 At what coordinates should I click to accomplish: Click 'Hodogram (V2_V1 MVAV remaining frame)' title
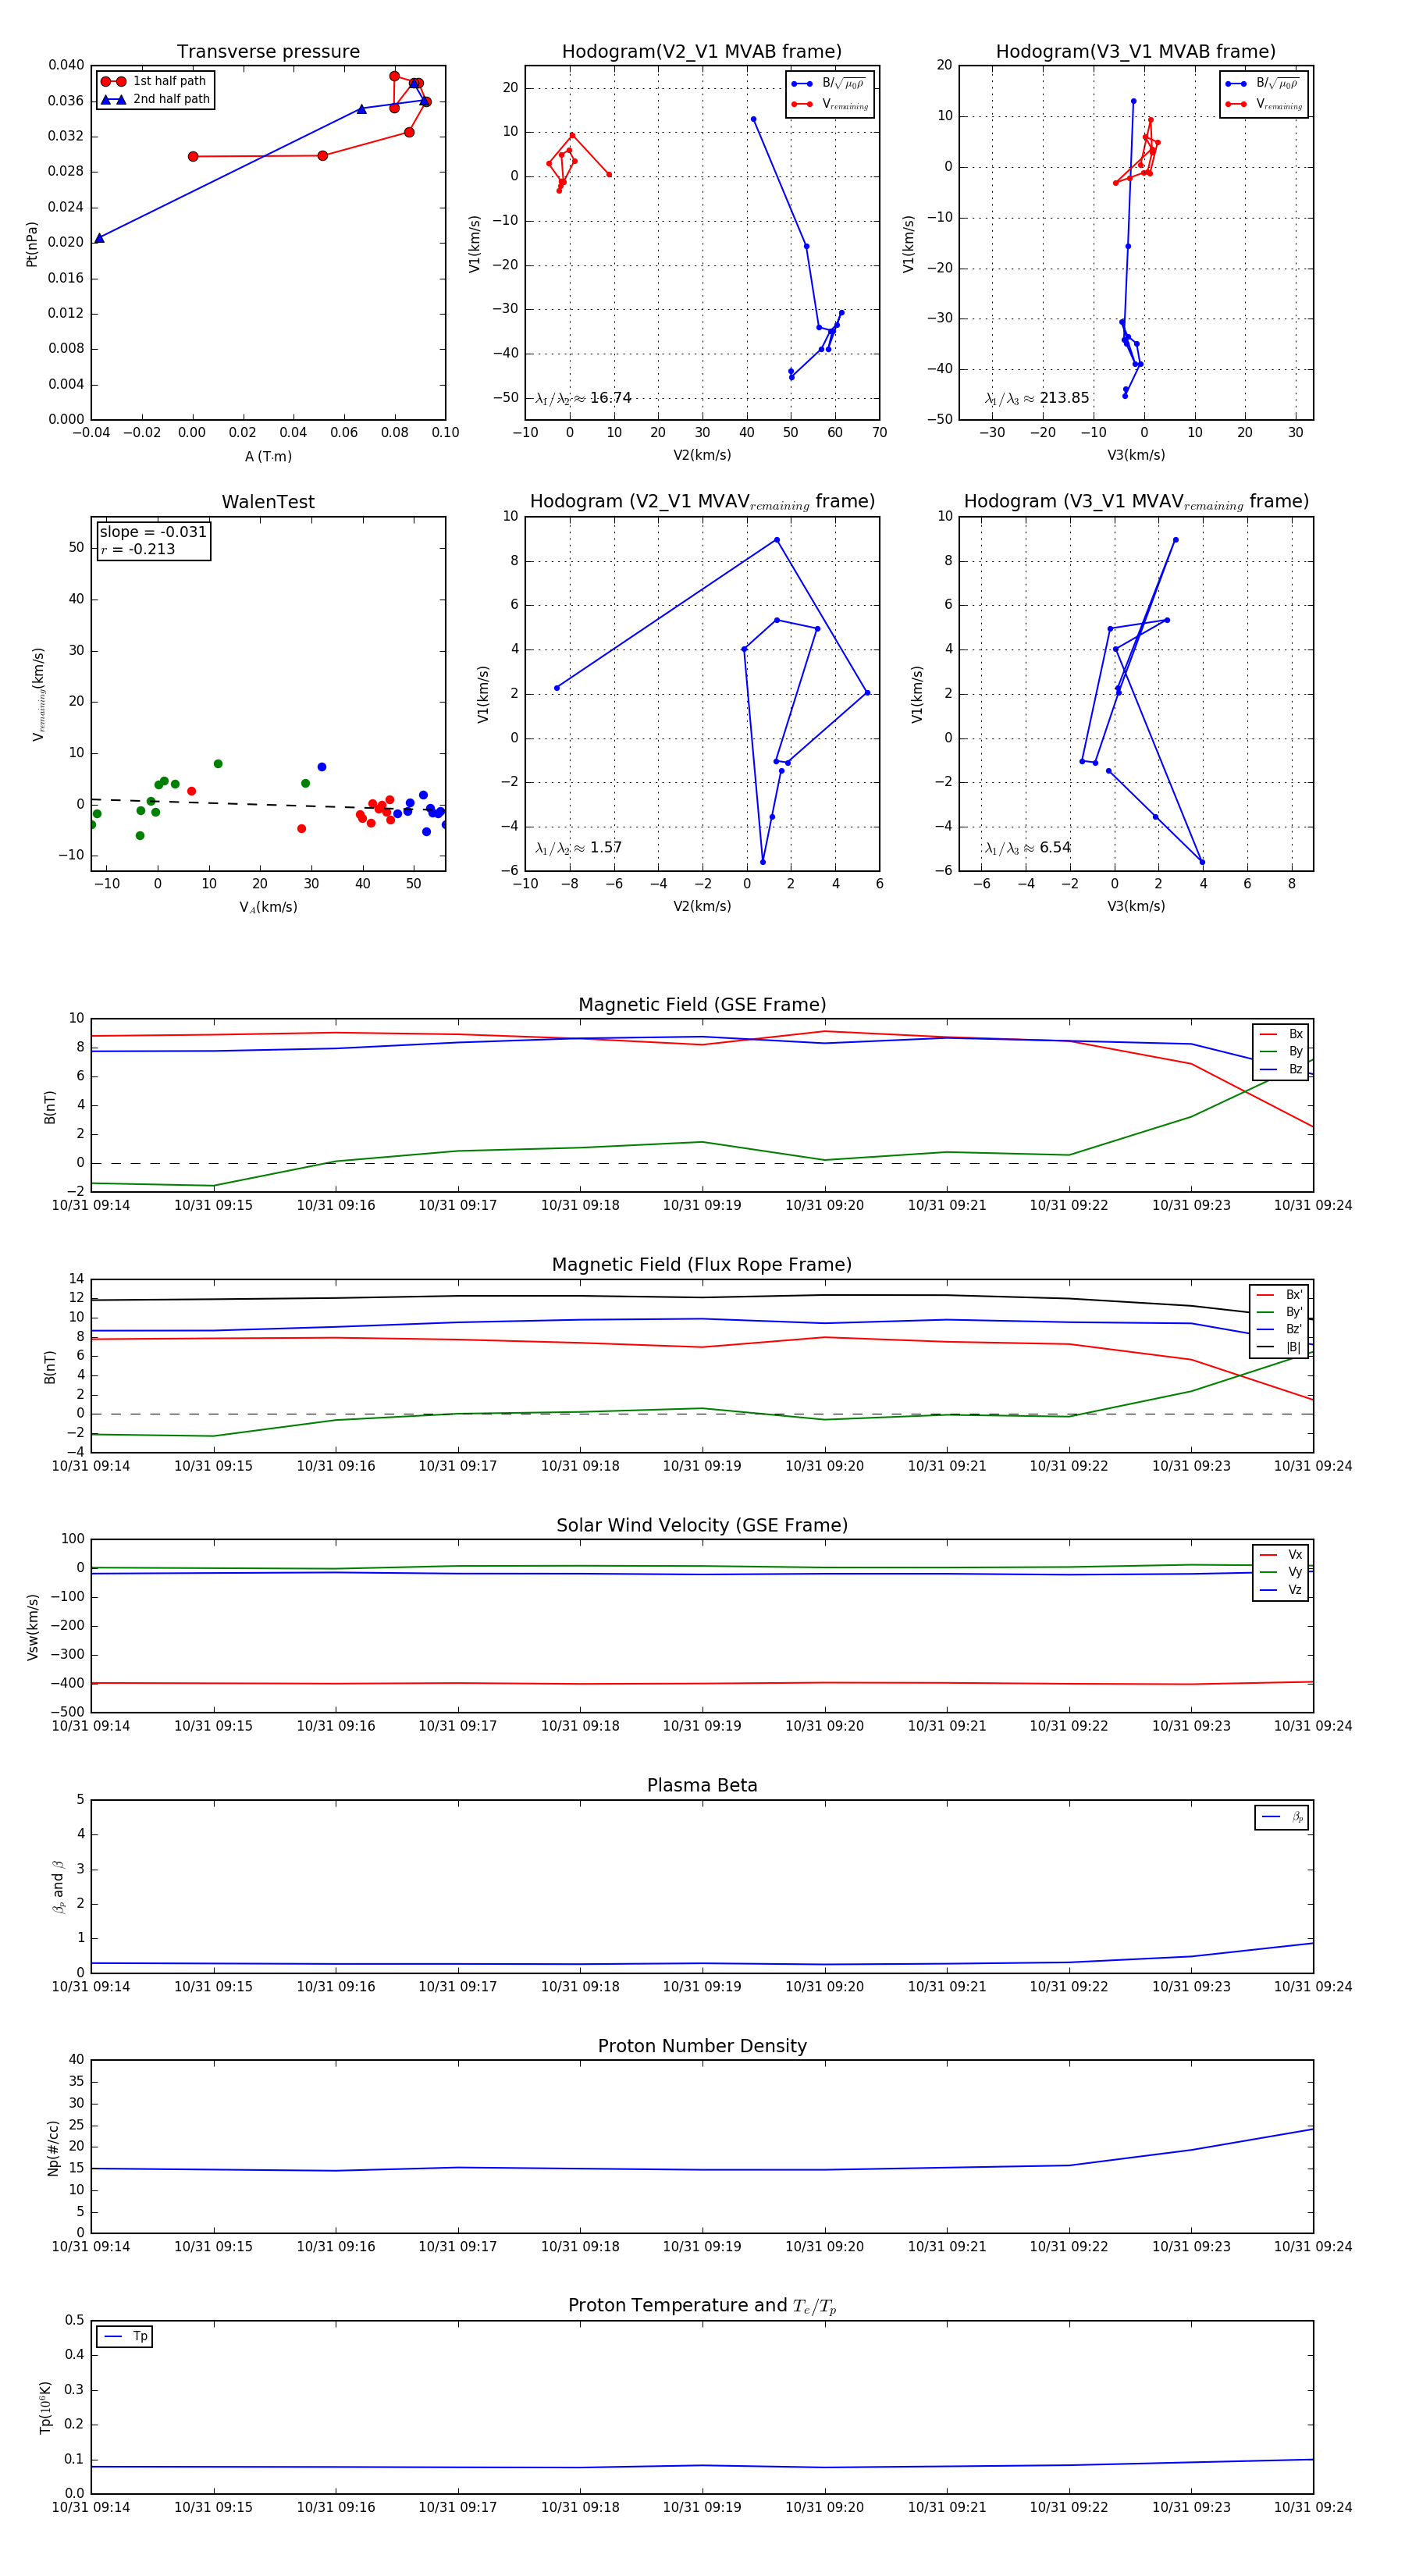point(702,502)
